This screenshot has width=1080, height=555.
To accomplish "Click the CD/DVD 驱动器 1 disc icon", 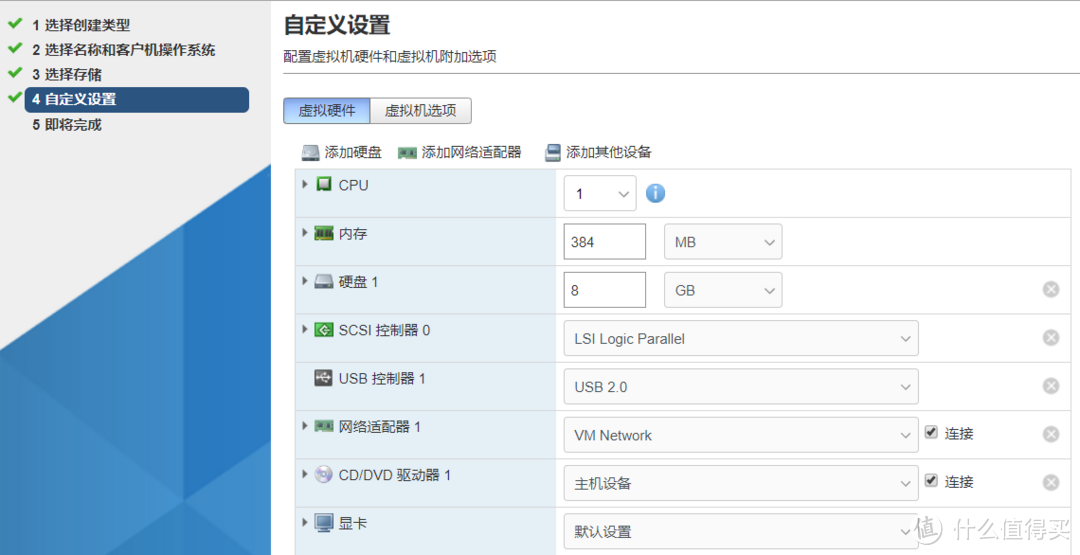I will coord(324,474).
